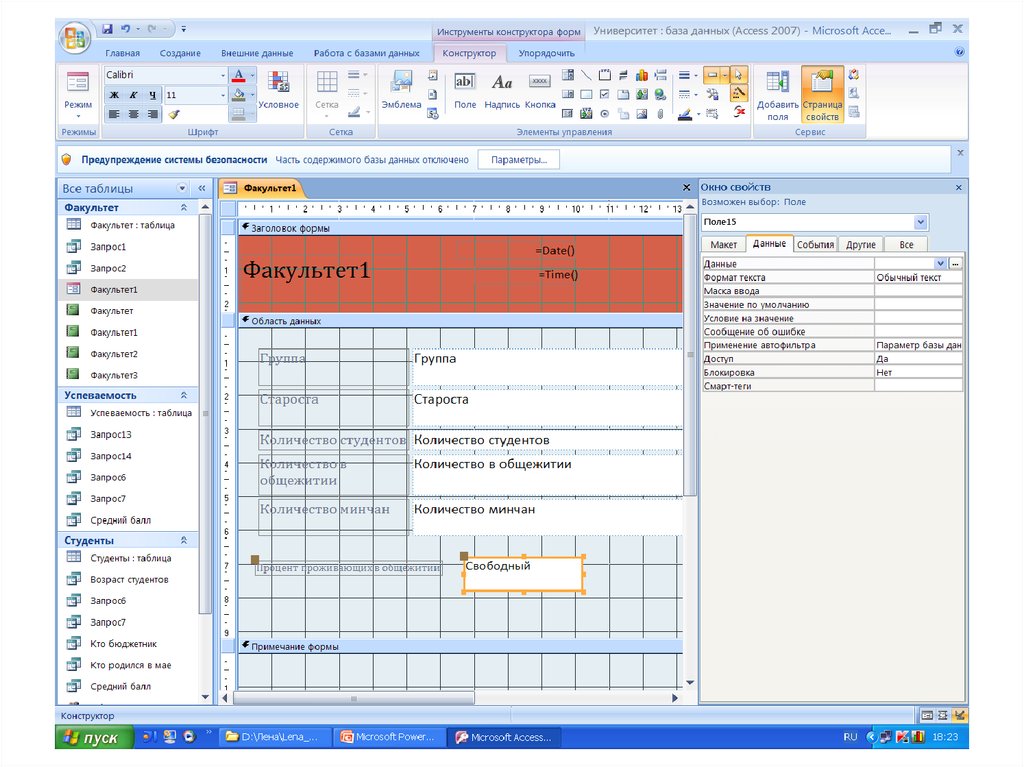Open the Calibri font name dropdown
The image size is (1024, 767).
(x=222, y=75)
